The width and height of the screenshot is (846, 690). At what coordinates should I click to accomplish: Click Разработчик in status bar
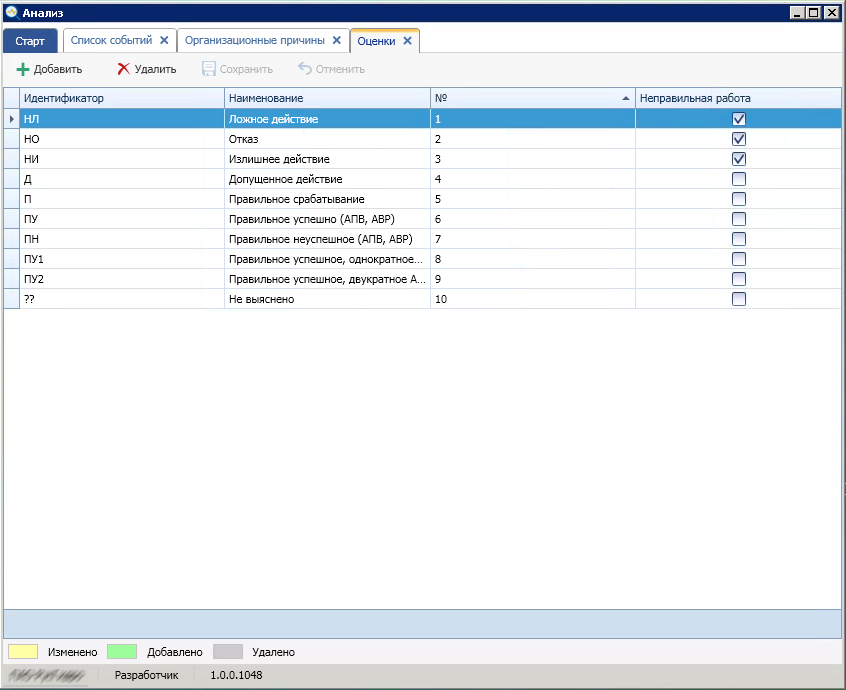146,675
